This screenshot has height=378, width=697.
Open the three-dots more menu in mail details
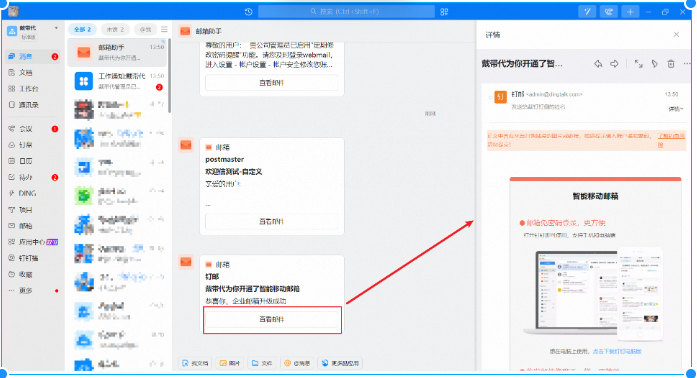(x=687, y=64)
